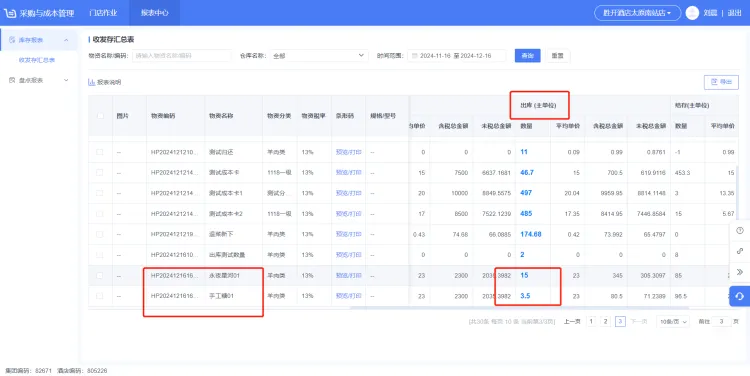Toggle the select-all checkbox in table header
This screenshot has width=750, height=376.
[x=100, y=116]
